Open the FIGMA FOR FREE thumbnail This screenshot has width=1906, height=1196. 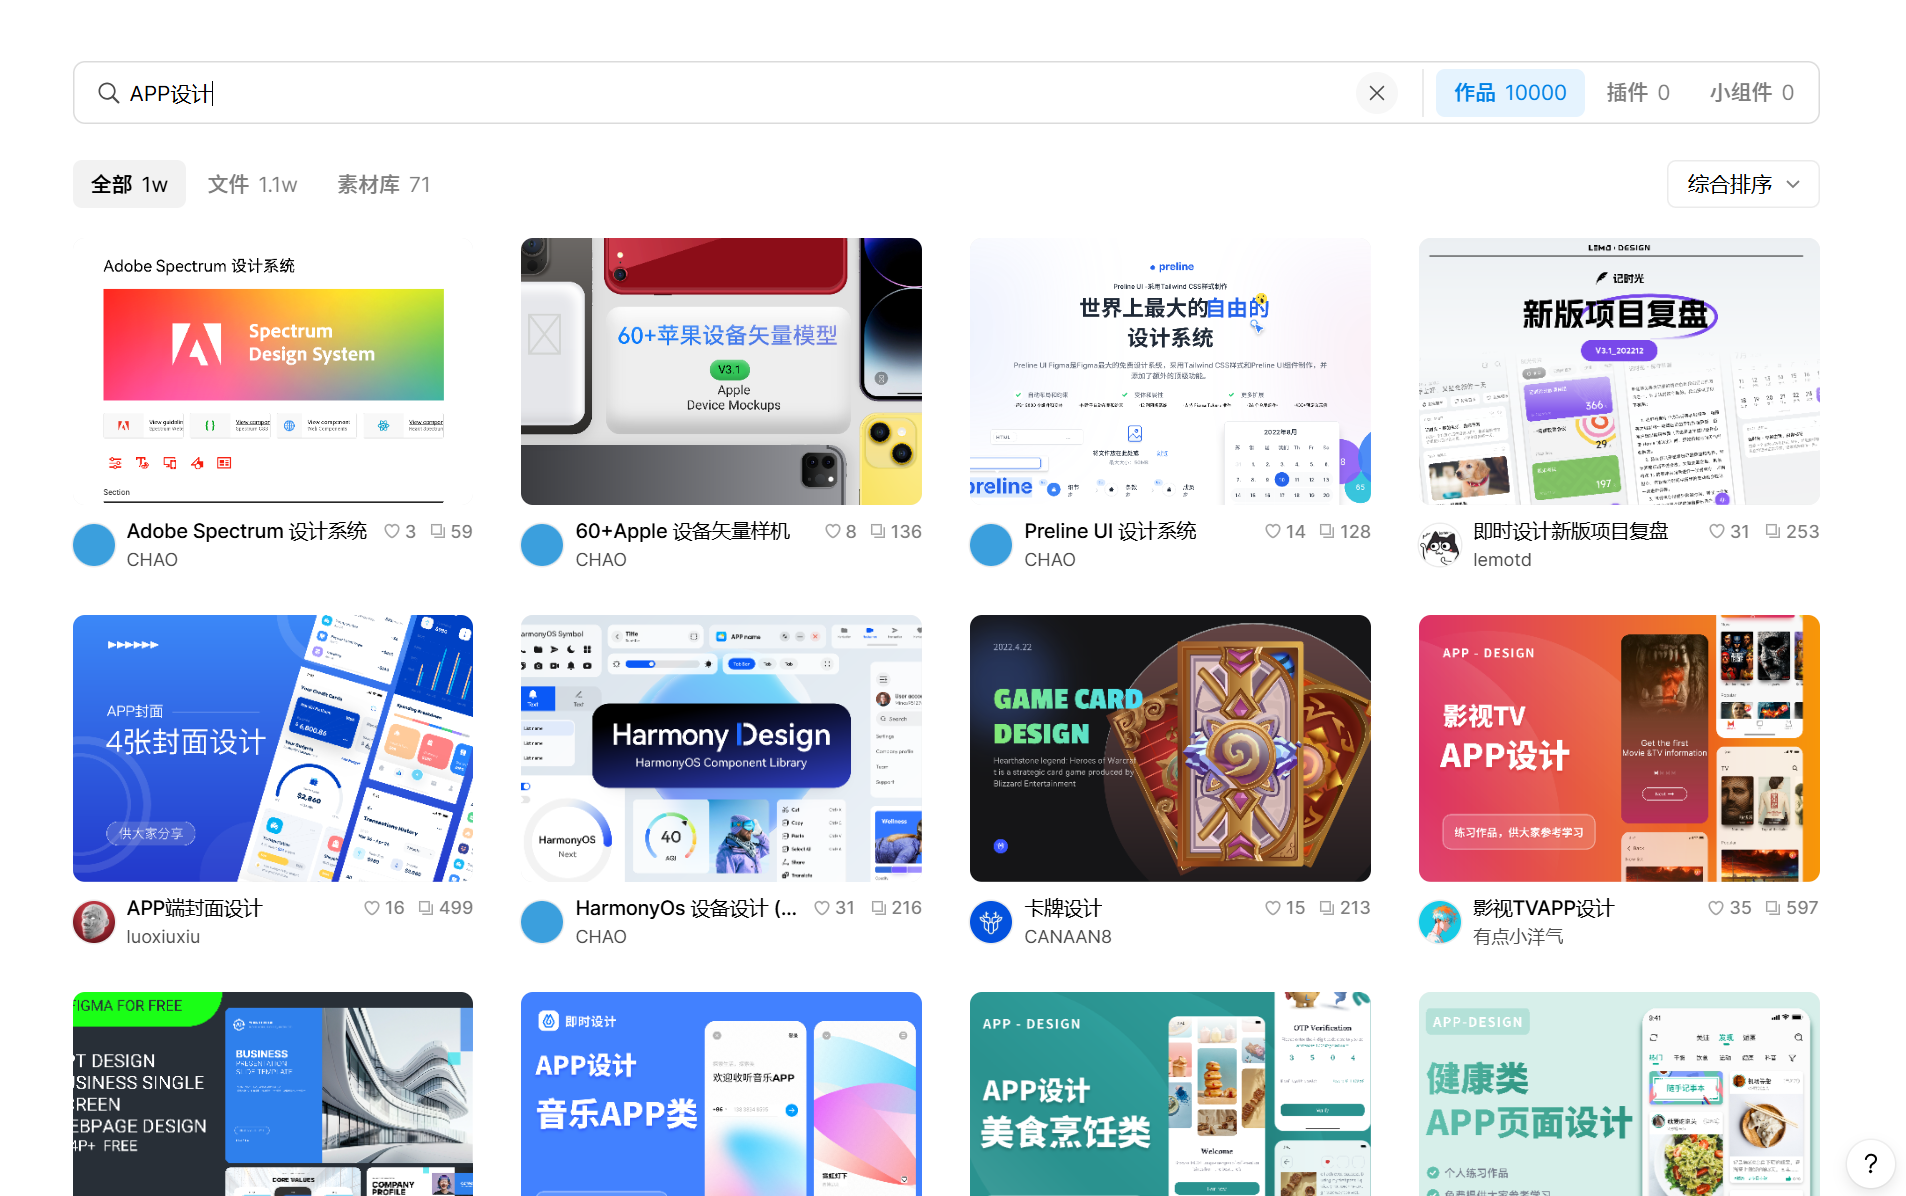(273, 1094)
